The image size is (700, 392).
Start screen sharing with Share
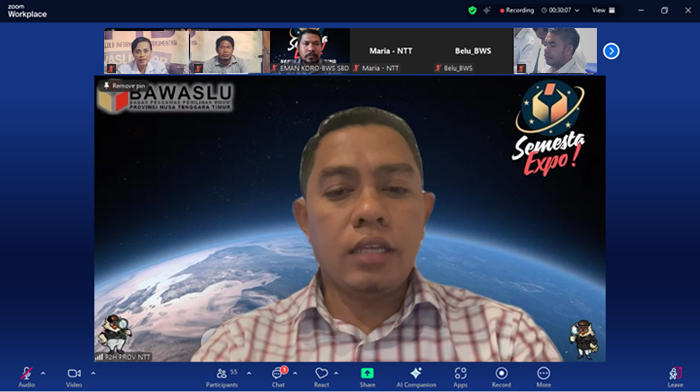(x=367, y=377)
